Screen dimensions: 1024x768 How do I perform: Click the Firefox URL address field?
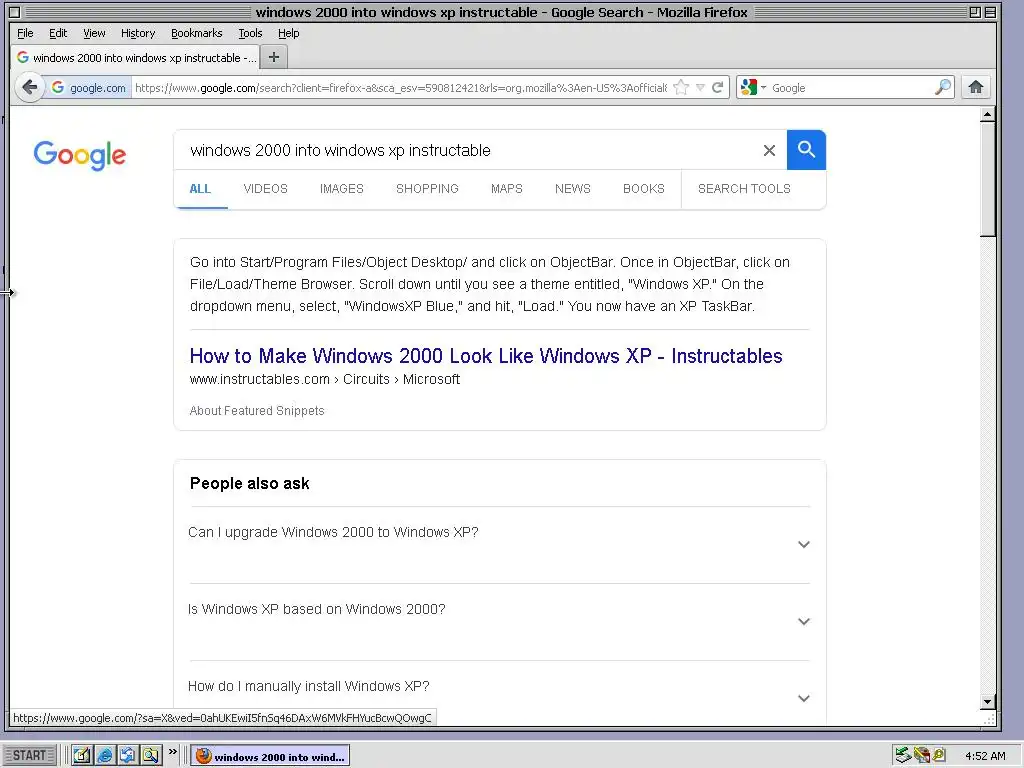click(x=401, y=88)
